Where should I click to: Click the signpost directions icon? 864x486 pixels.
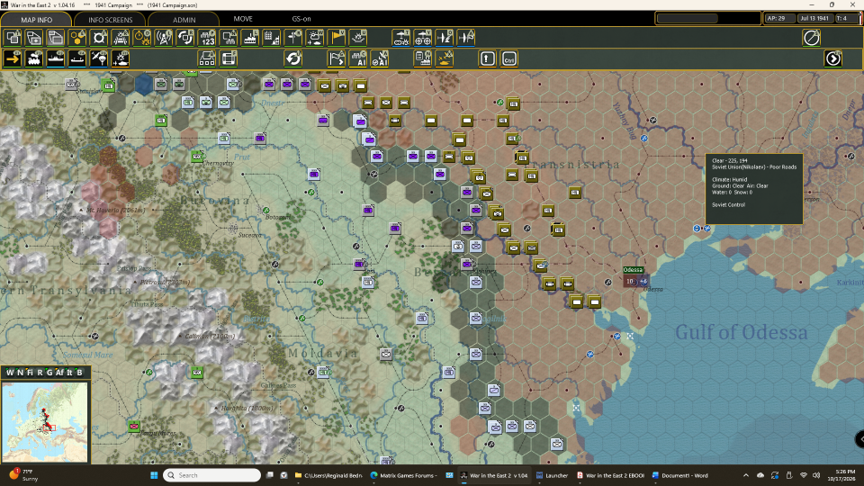coord(293,38)
